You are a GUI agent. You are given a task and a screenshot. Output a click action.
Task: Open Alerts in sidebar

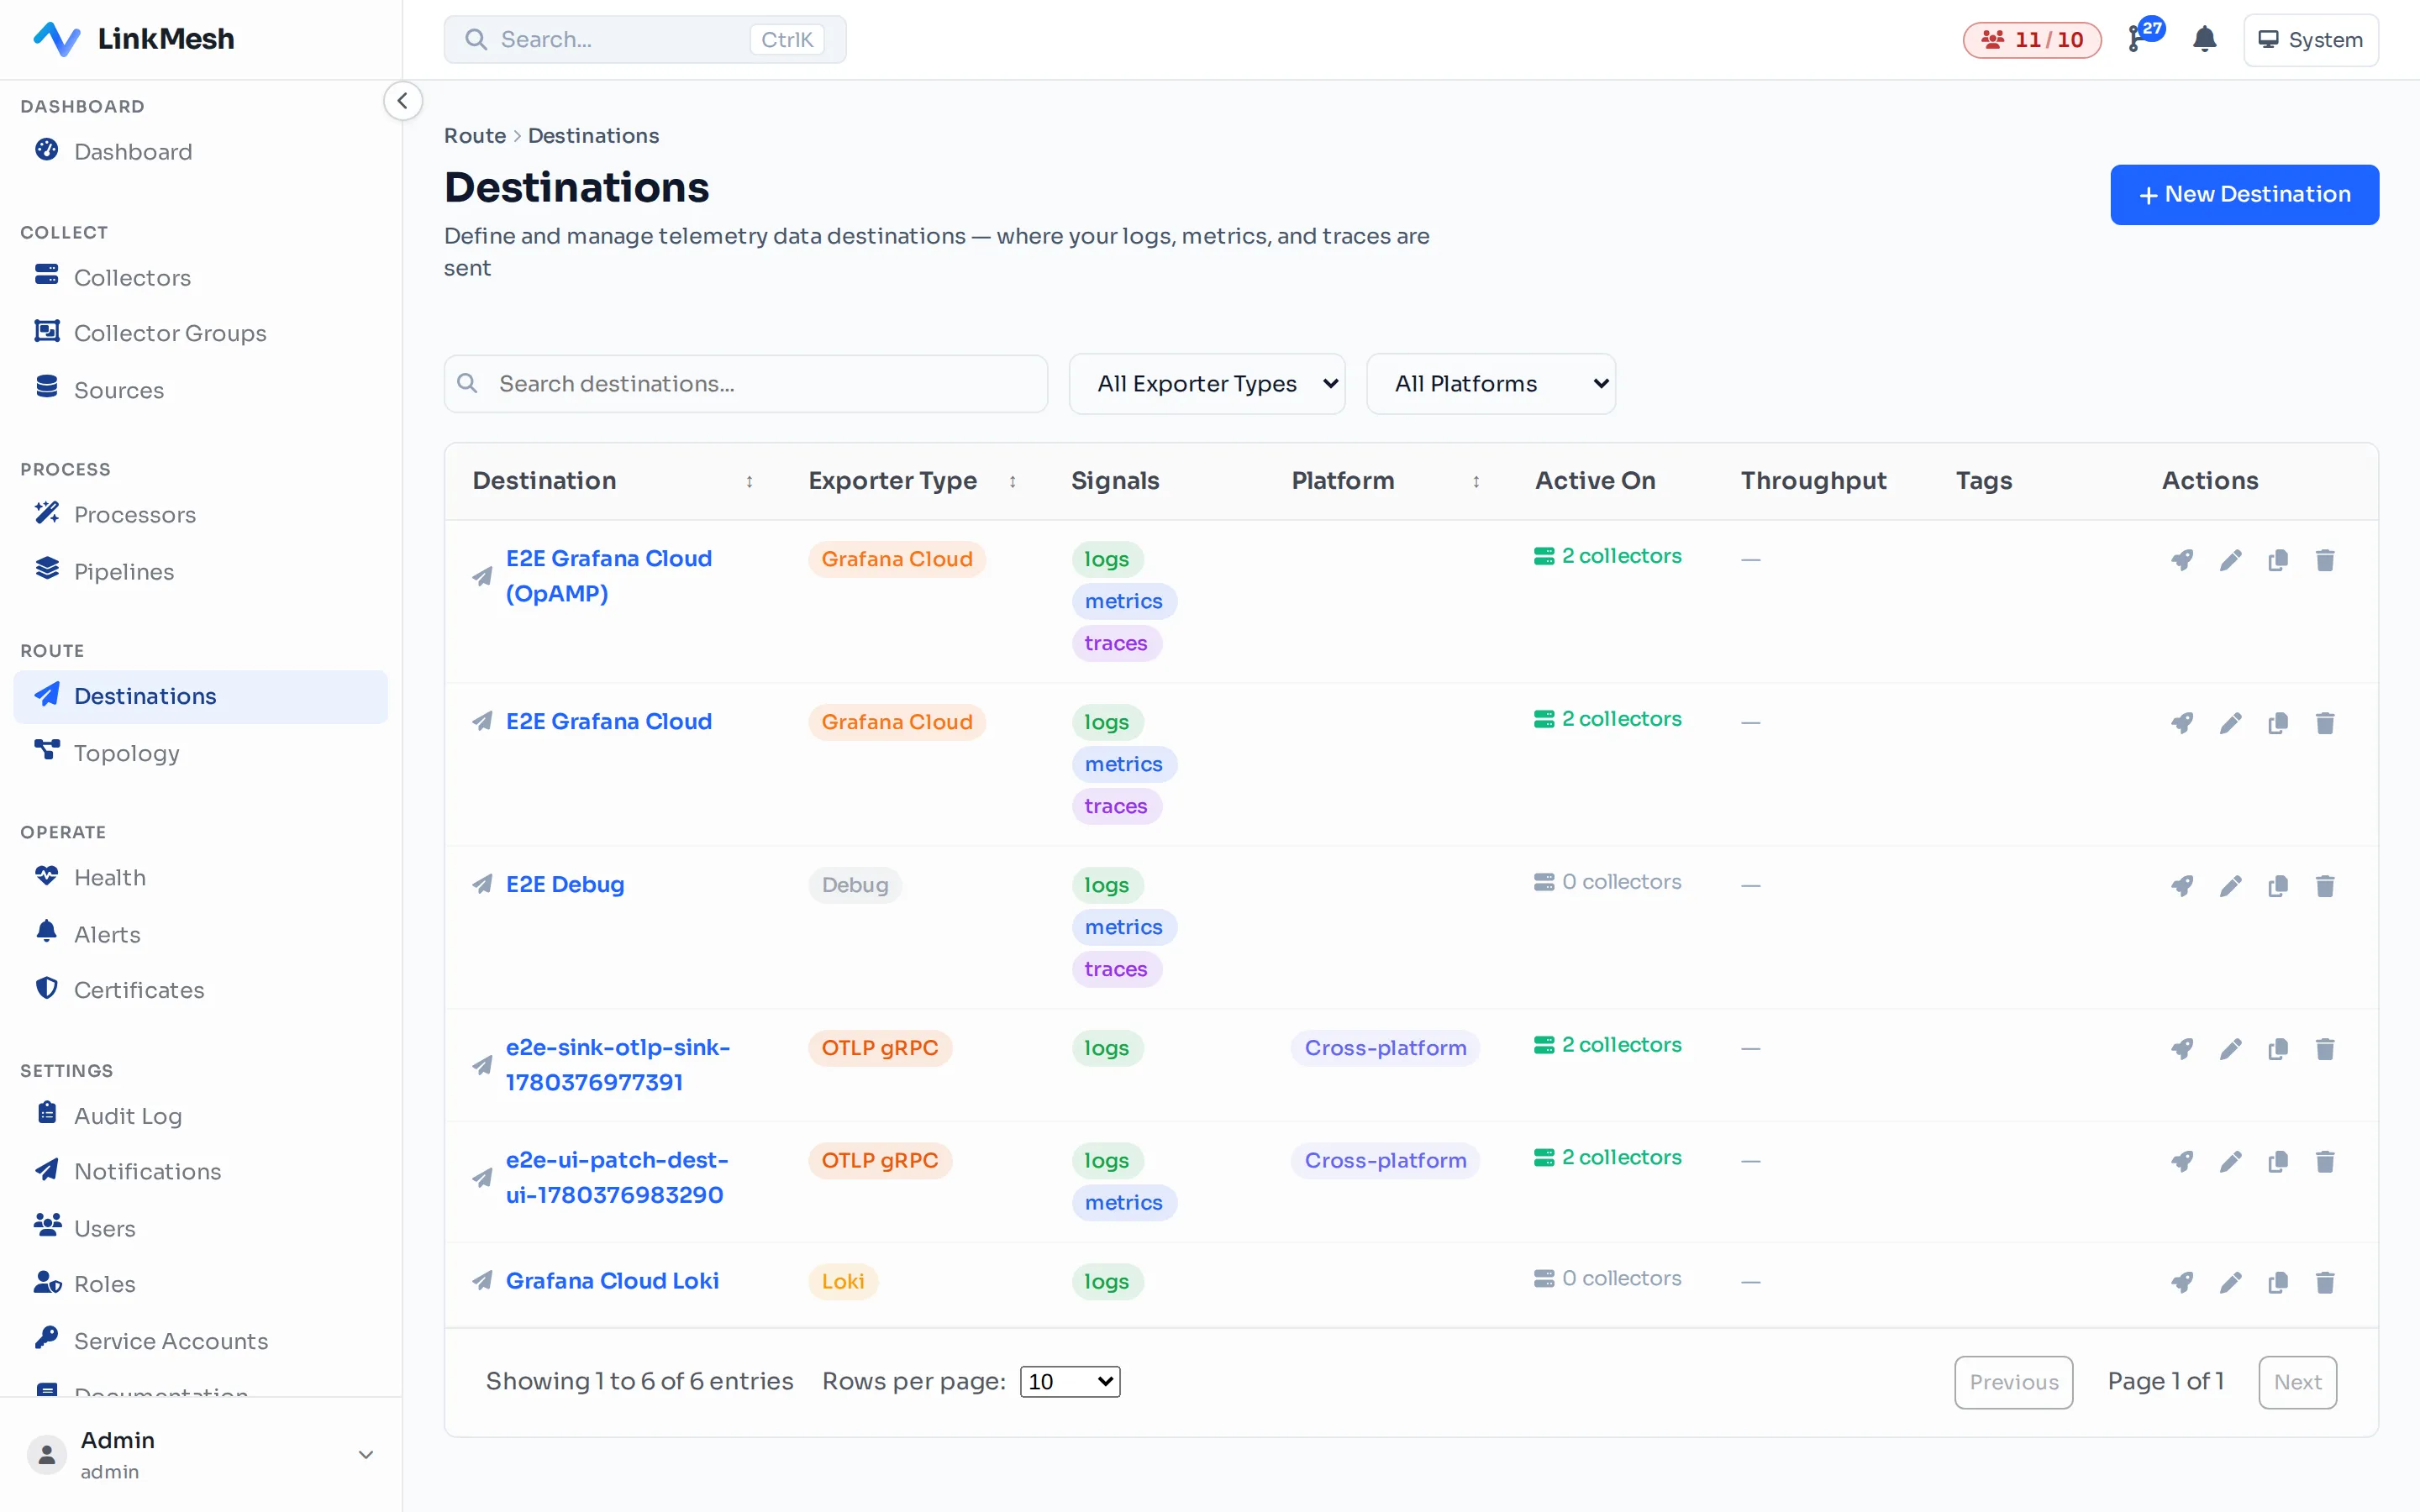(200, 934)
